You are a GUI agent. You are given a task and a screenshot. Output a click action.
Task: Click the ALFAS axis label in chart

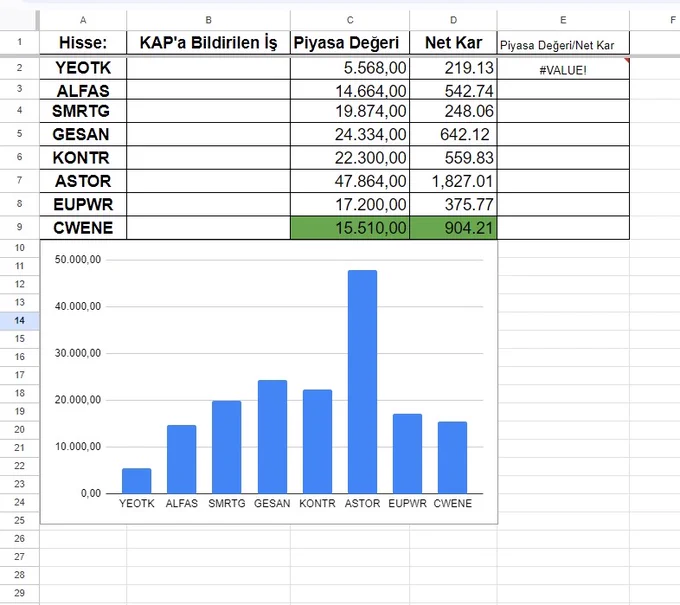(x=182, y=504)
